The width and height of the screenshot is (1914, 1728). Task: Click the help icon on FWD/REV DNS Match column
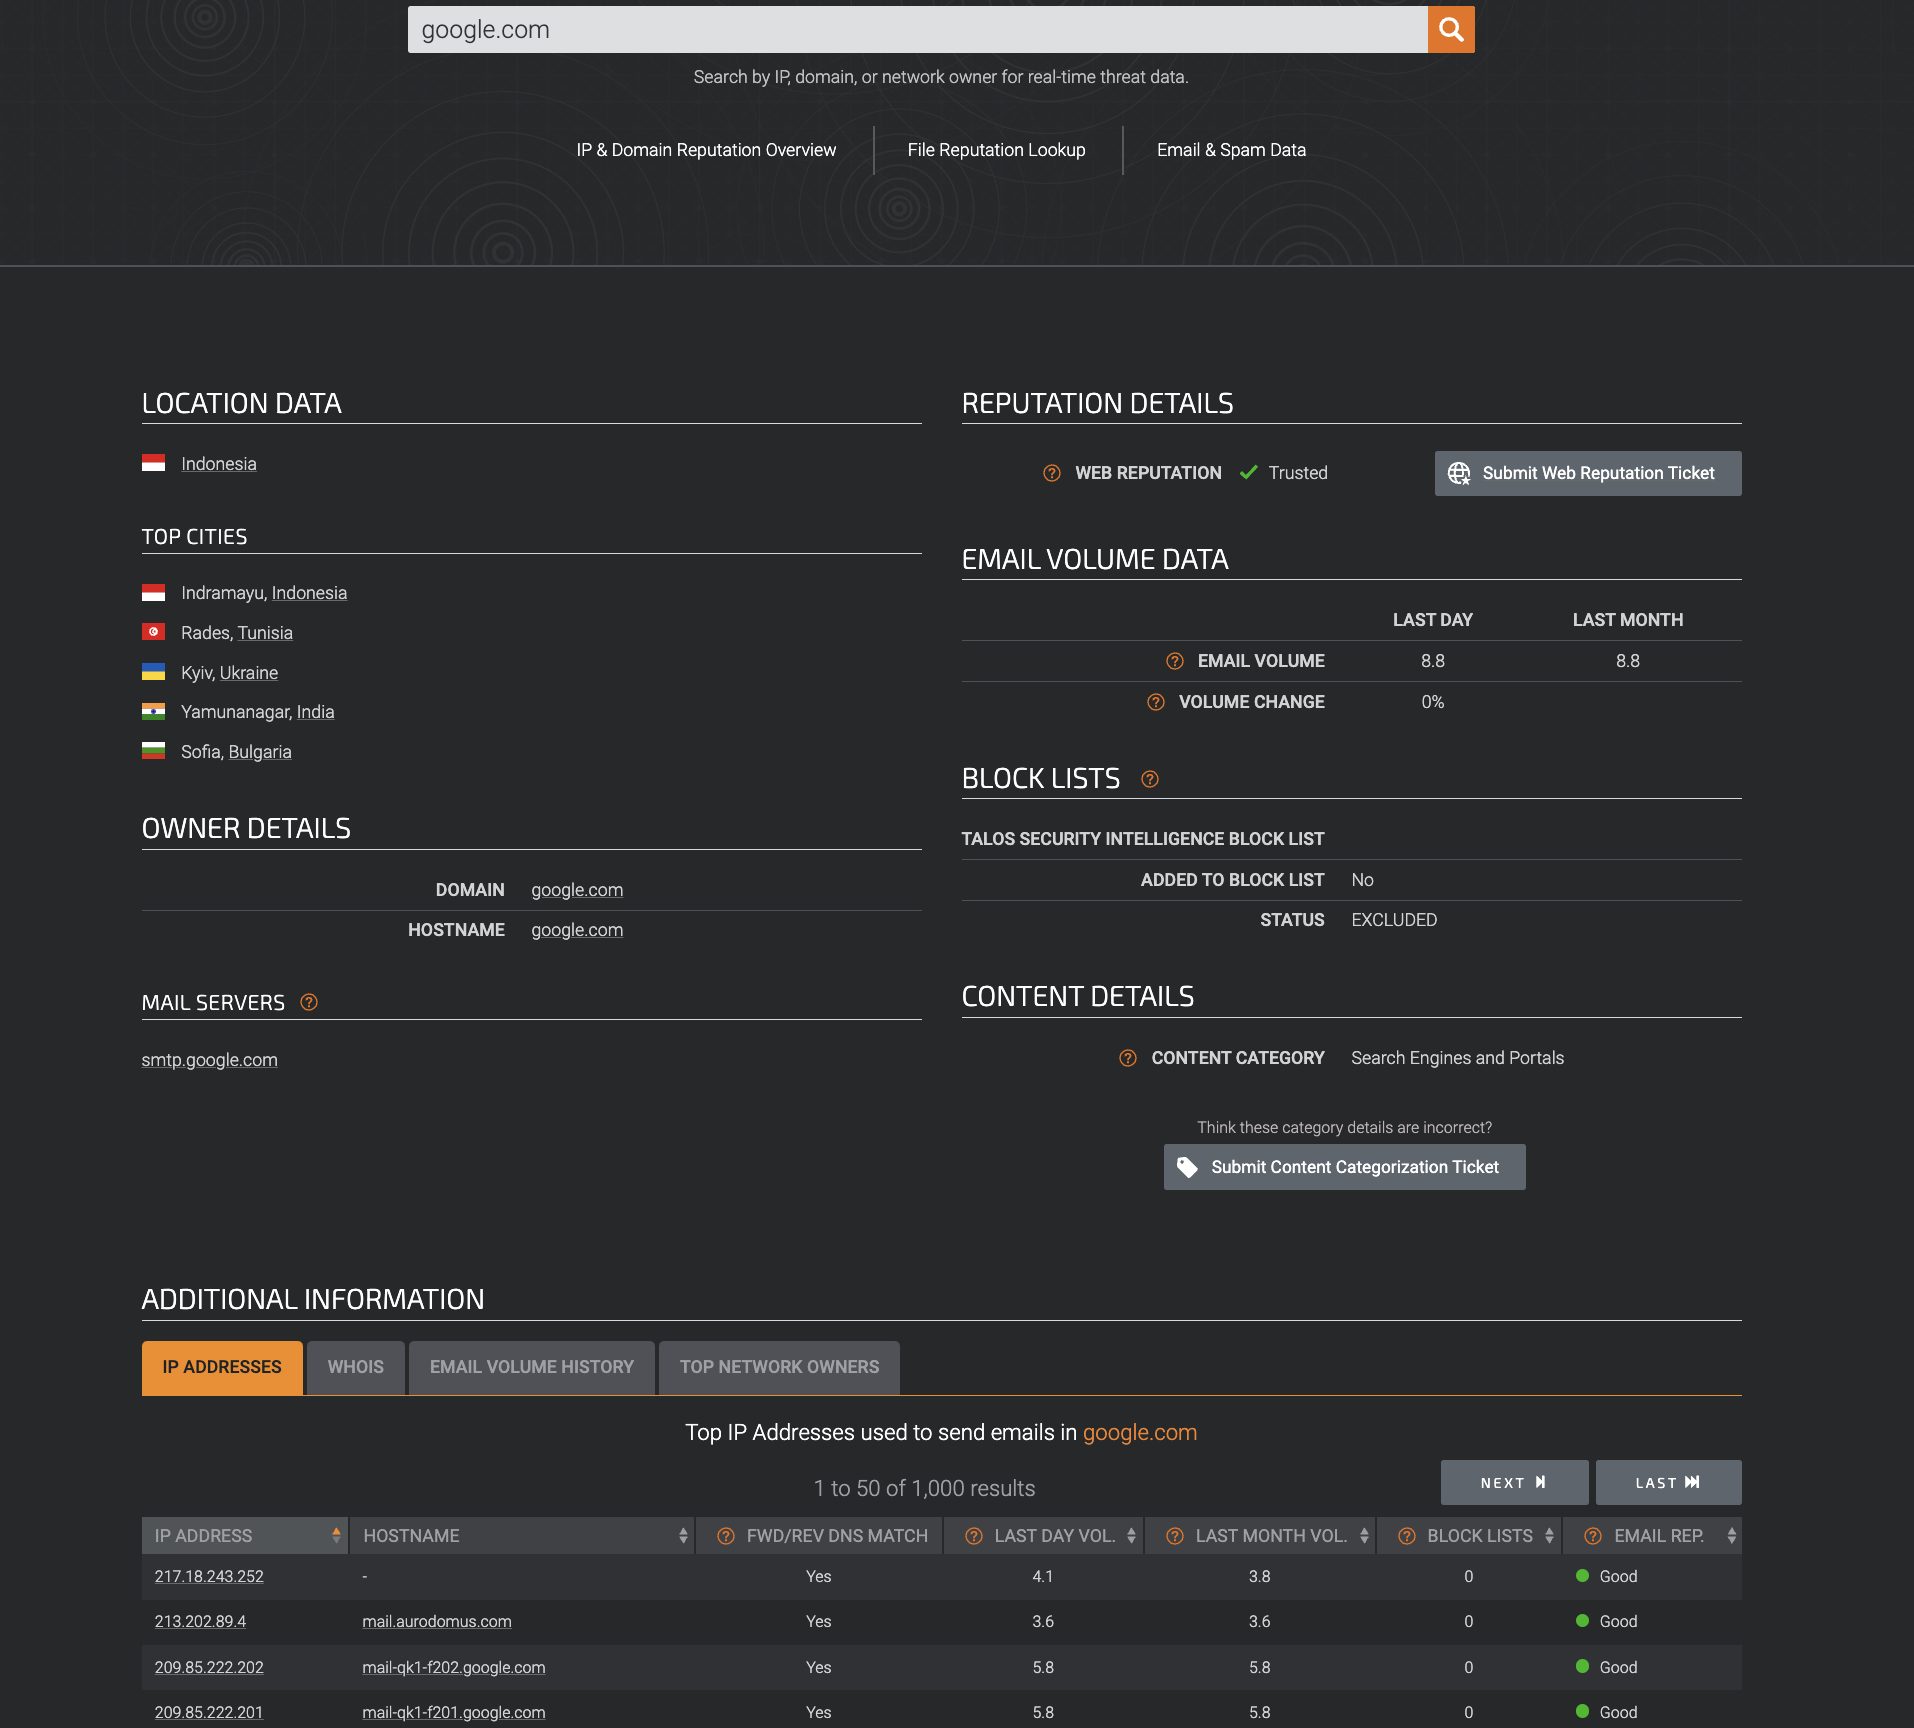[x=724, y=1535]
